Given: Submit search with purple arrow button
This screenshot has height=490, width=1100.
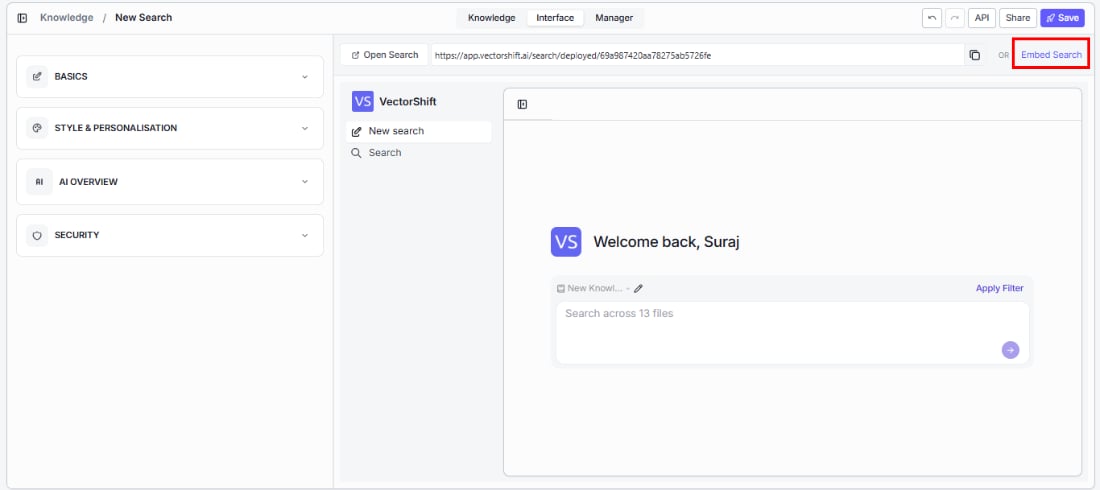Looking at the screenshot, I should tap(1010, 350).
